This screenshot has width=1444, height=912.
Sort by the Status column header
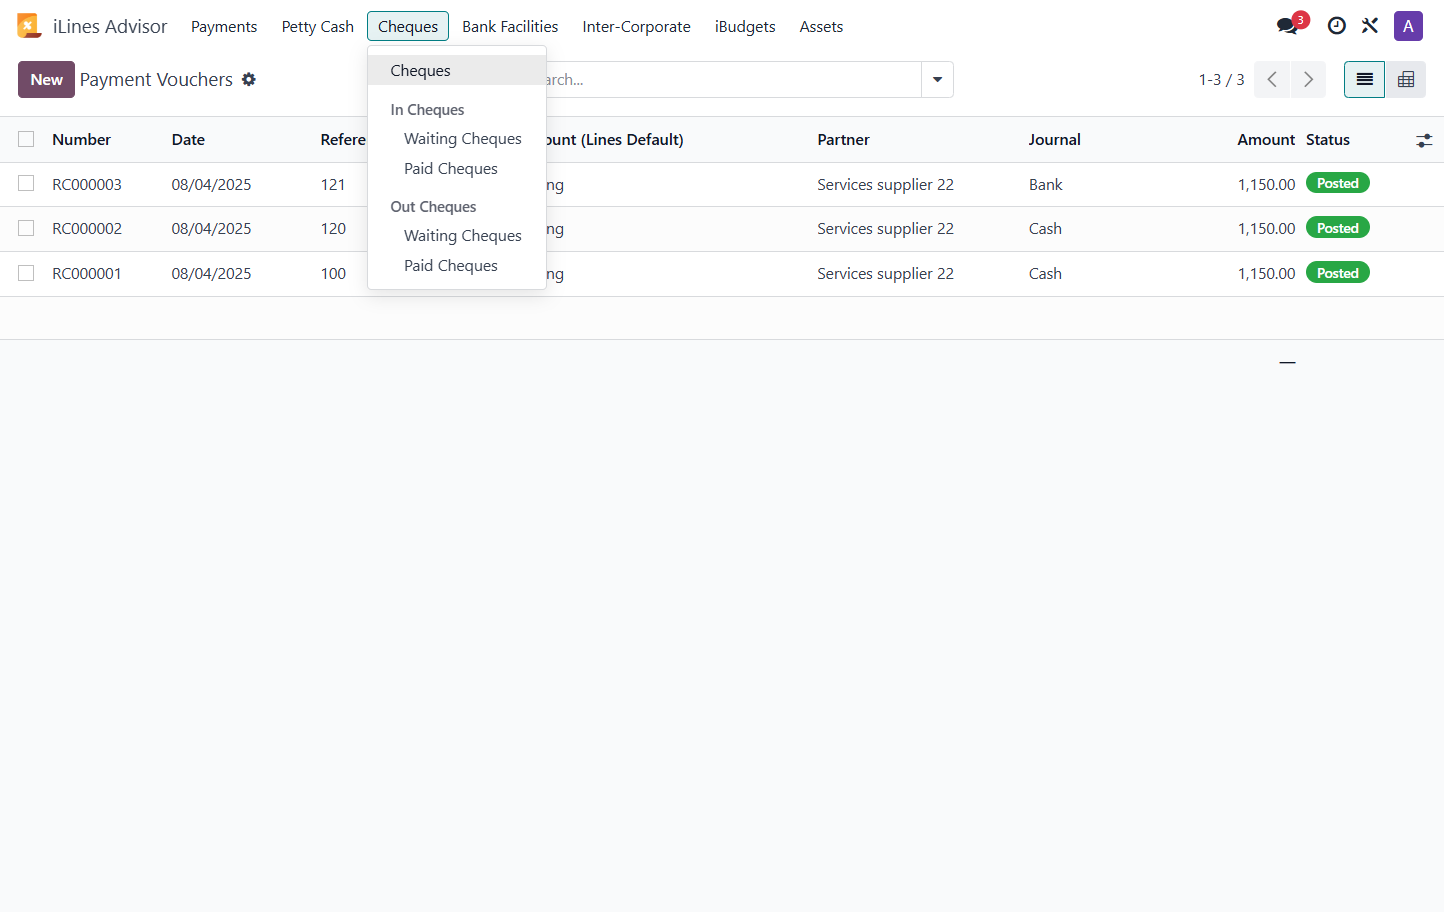click(1328, 140)
